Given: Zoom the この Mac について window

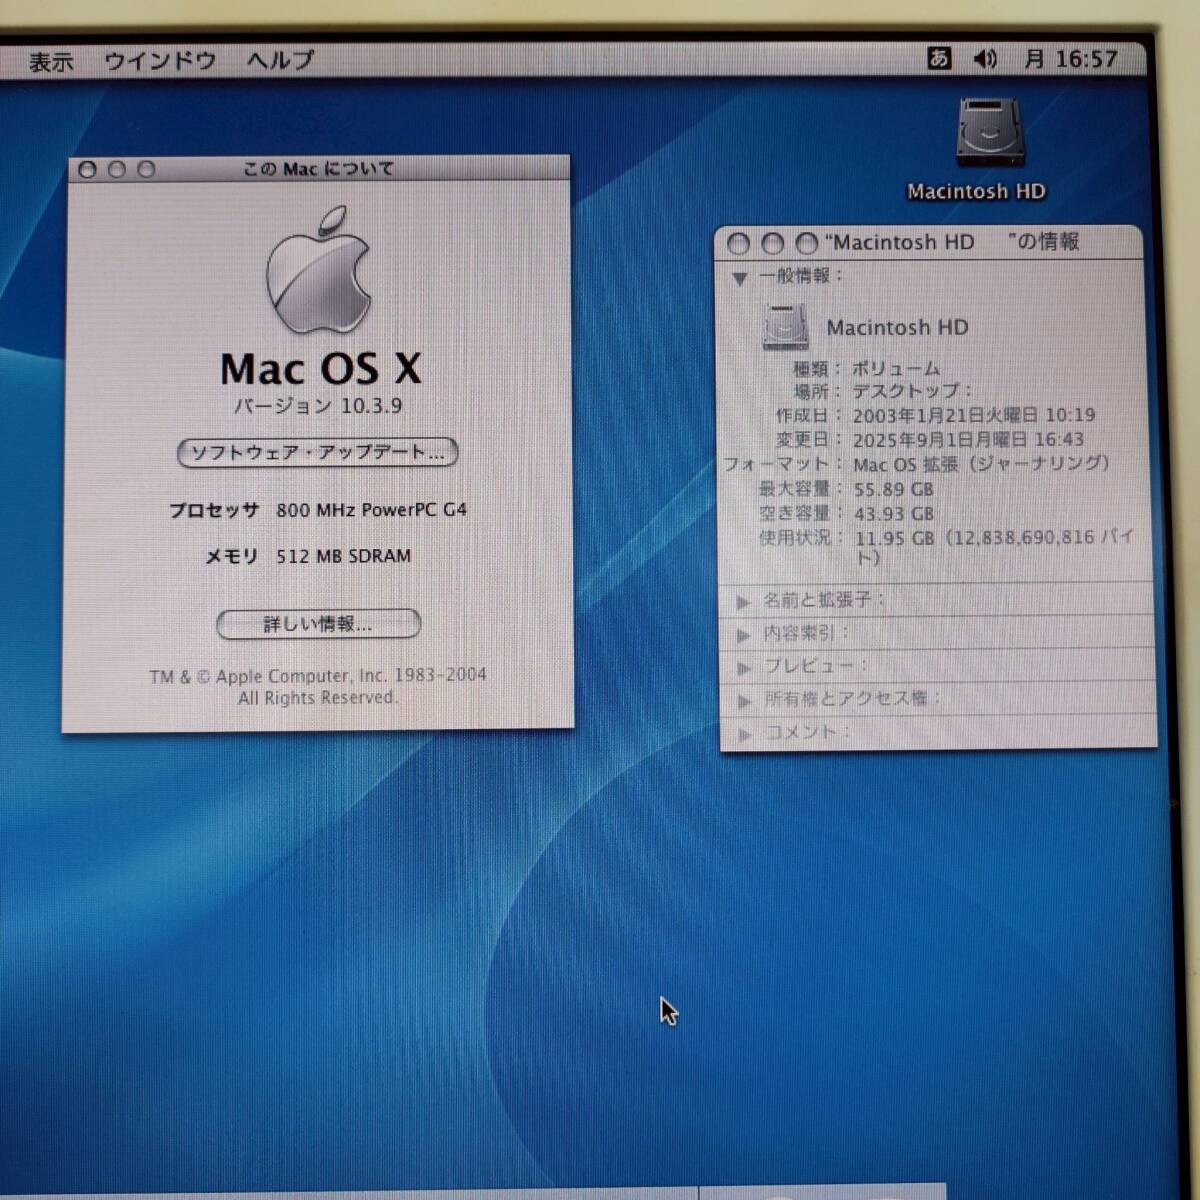Looking at the screenshot, I should tap(146, 170).
